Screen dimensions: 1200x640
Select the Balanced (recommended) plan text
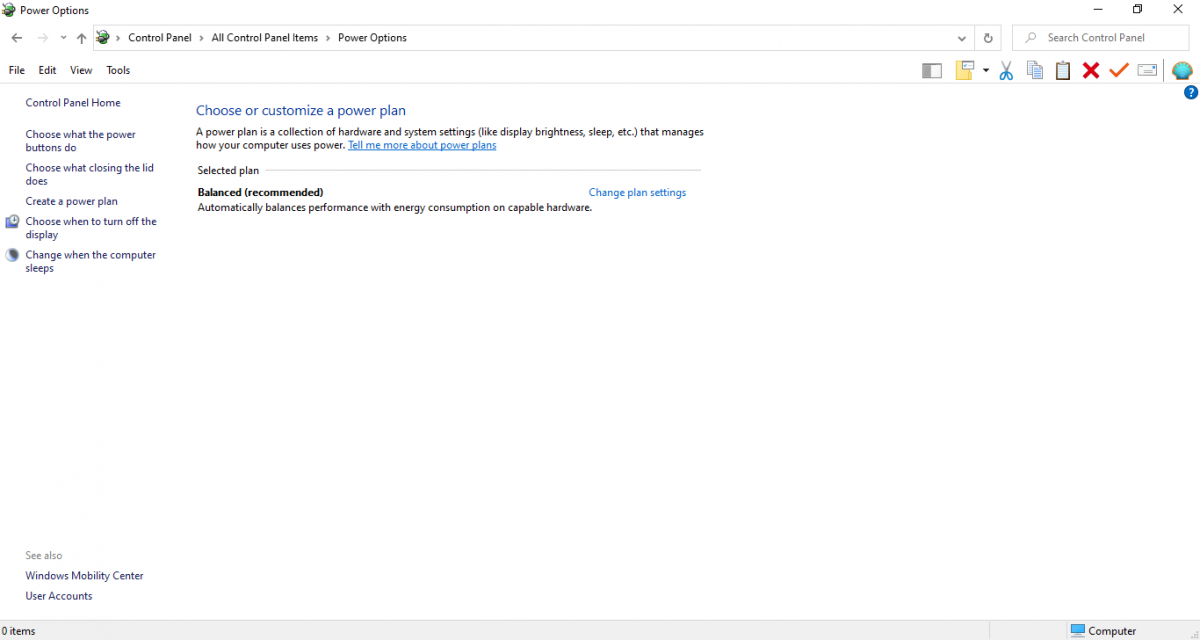pos(261,193)
